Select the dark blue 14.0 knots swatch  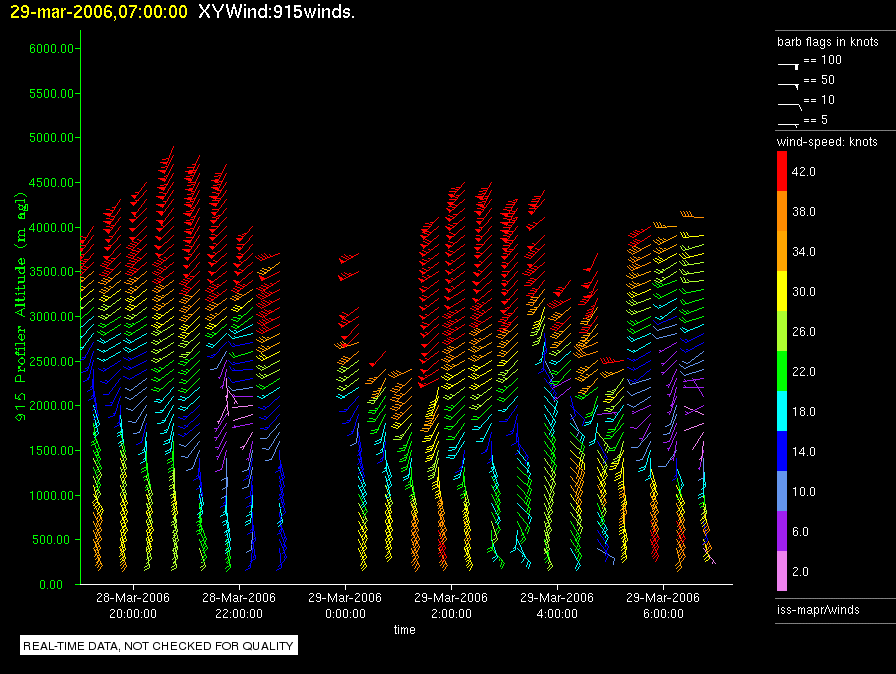(x=783, y=451)
